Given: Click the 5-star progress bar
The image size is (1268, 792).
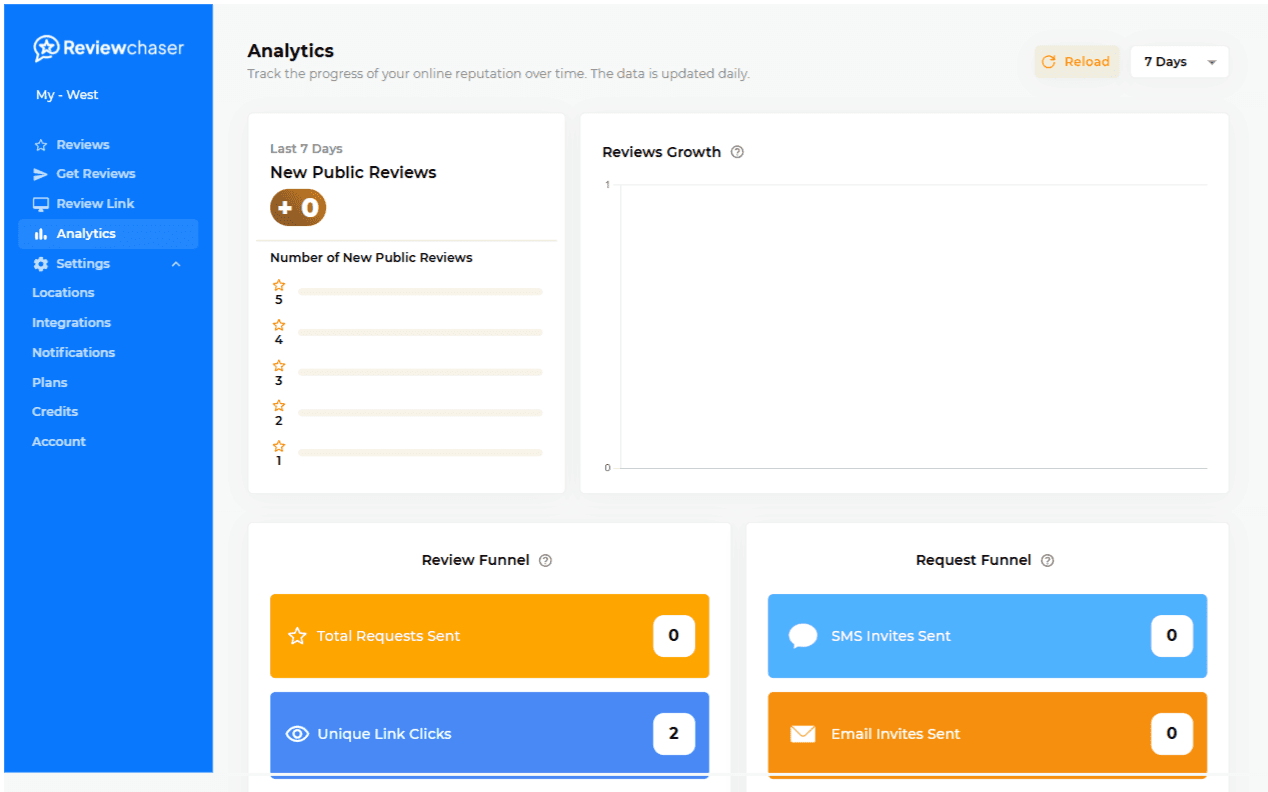Looking at the screenshot, I should 420,292.
